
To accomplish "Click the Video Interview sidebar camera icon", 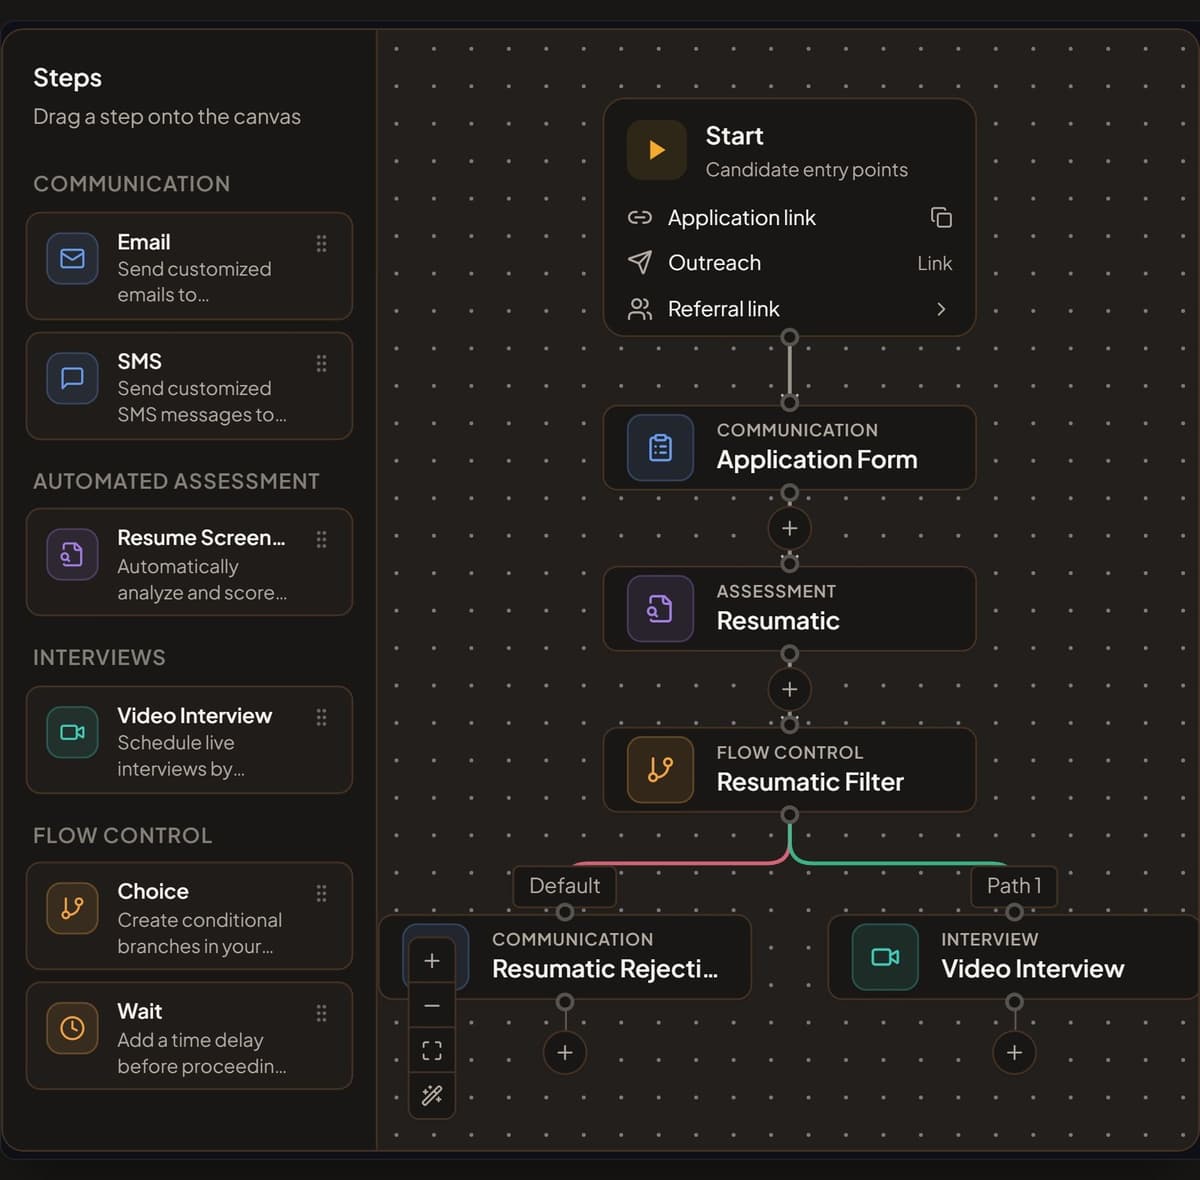I will tap(72, 732).
